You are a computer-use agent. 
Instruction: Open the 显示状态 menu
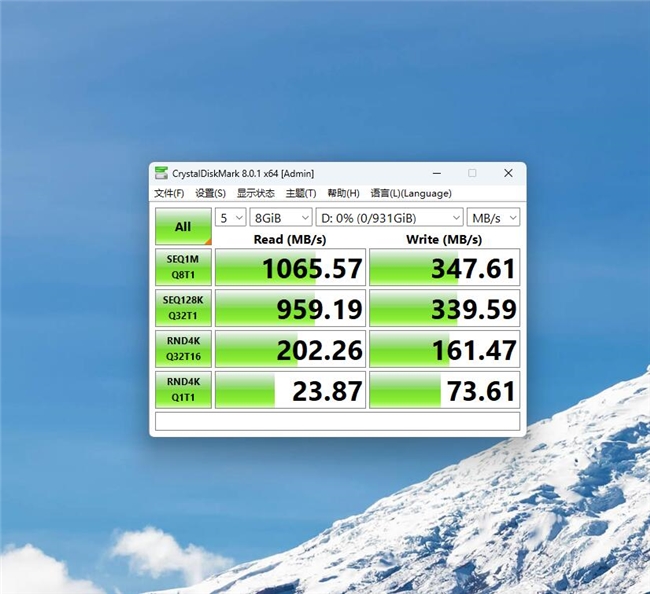coord(256,193)
